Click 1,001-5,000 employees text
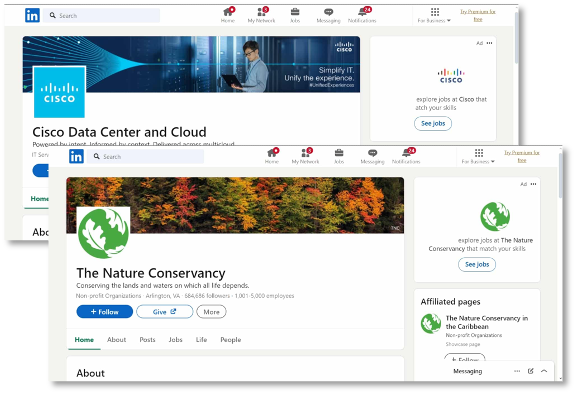The width and height of the screenshot is (577, 395). point(264,296)
